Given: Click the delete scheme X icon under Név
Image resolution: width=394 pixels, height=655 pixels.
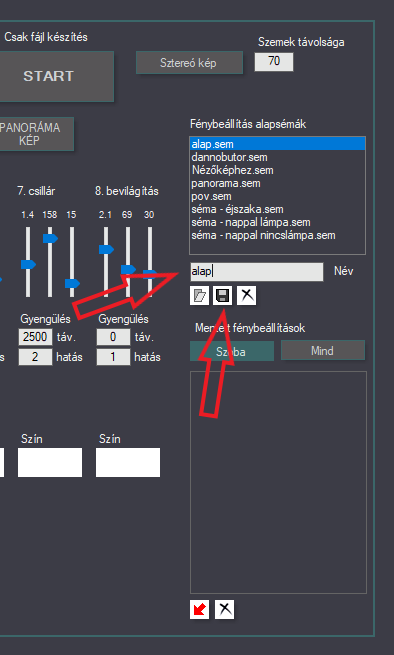Looking at the screenshot, I should 247,296.
